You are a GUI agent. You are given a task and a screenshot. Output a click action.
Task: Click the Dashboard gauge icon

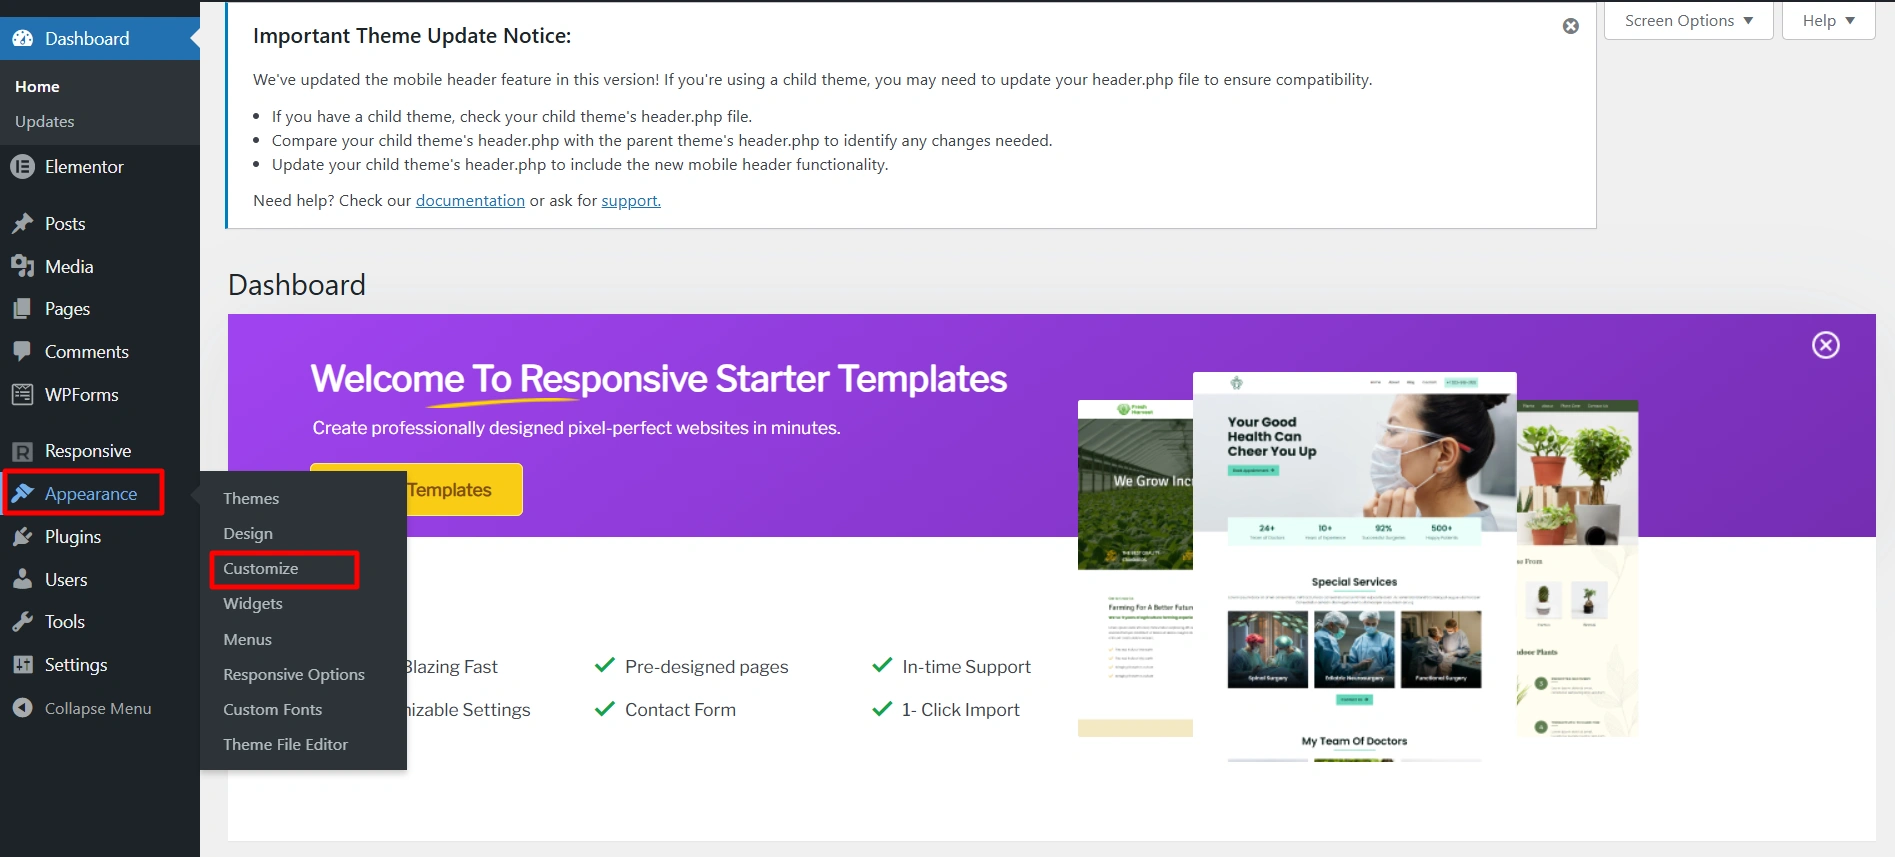click(22, 39)
